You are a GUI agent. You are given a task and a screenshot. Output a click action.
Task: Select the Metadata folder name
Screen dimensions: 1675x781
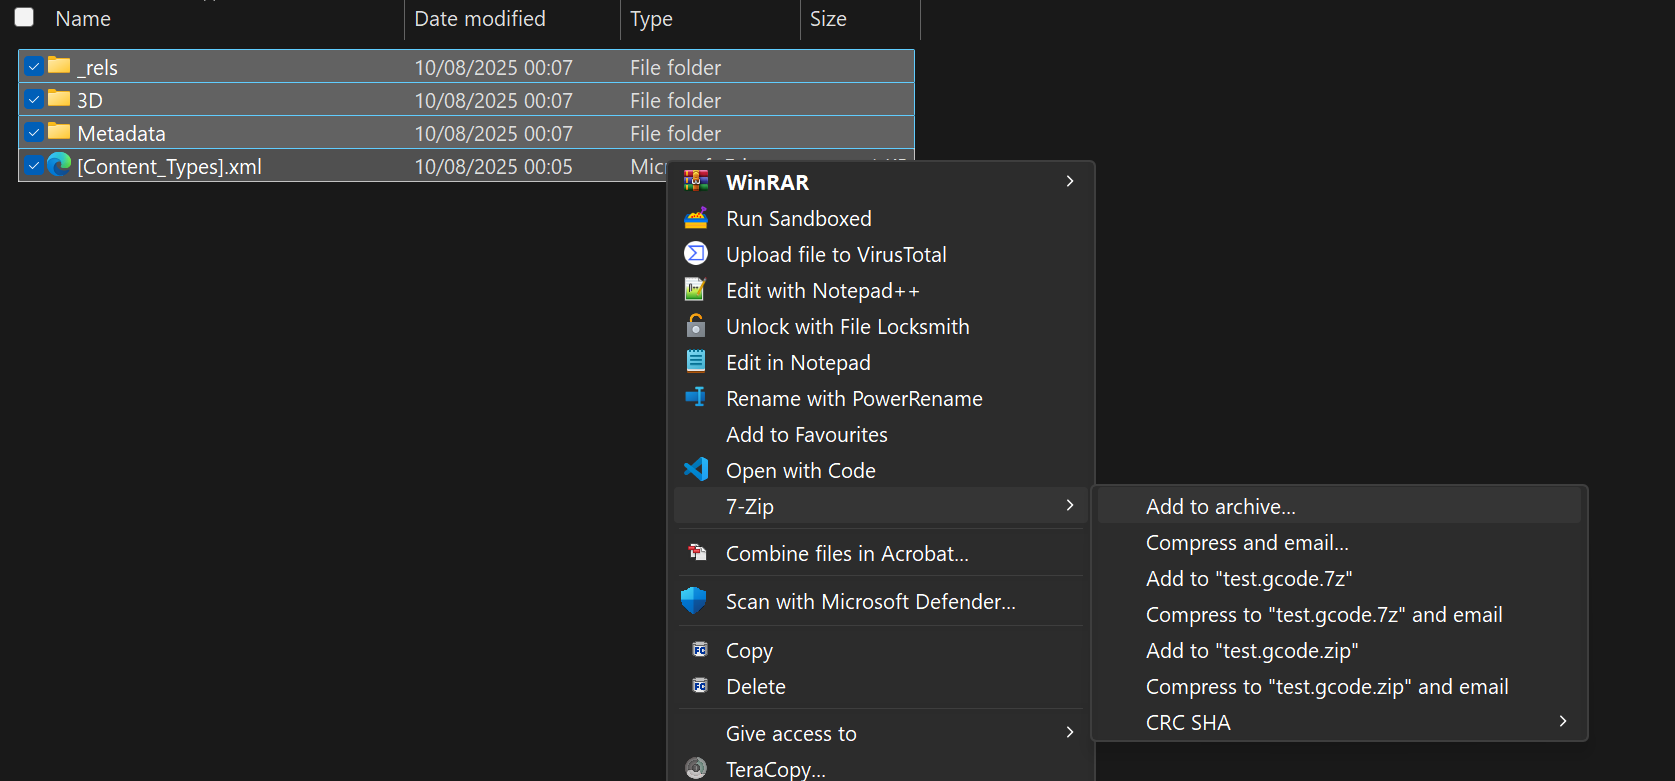pos(121,133)
